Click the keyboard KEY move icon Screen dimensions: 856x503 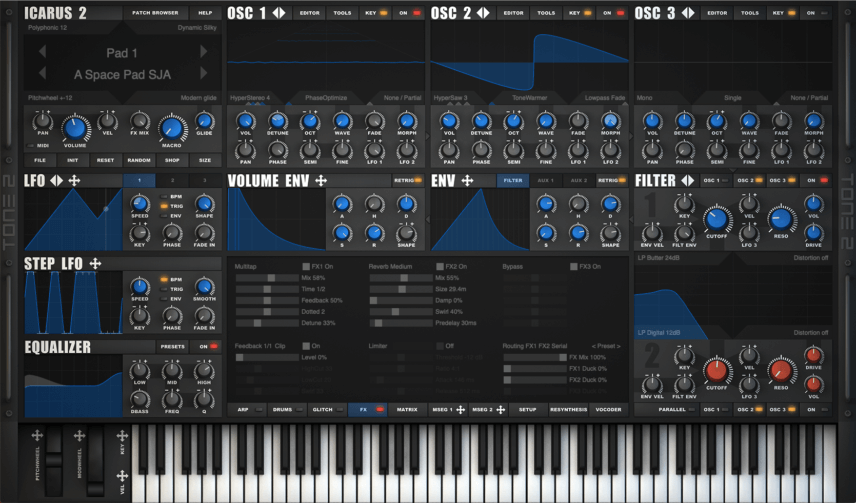click(x=122, y=435)
